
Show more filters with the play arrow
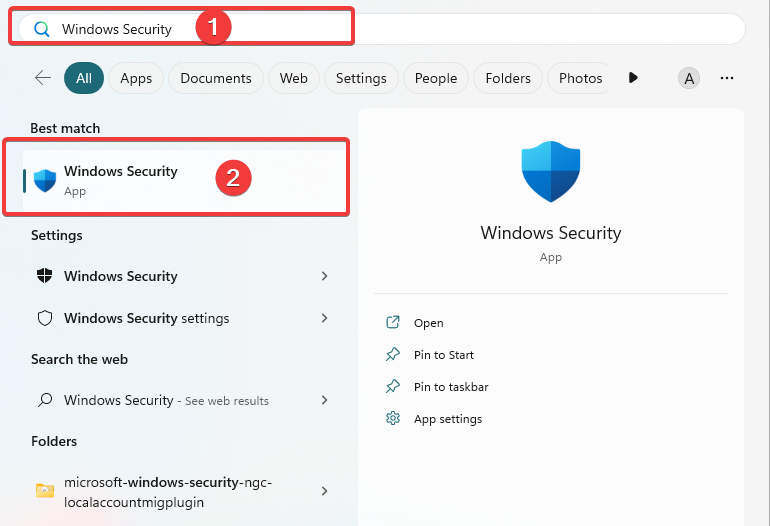click(x=633, y=78)
